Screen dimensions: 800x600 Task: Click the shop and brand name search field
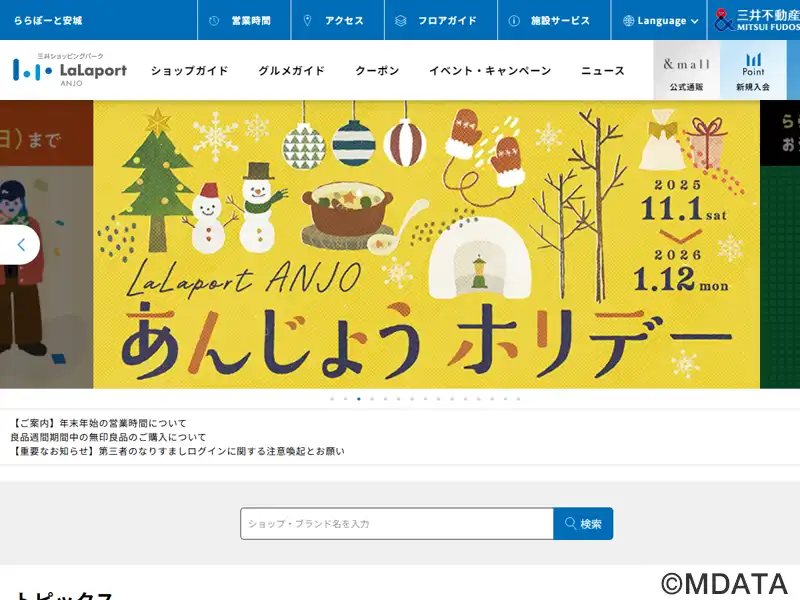coord(397,523)
